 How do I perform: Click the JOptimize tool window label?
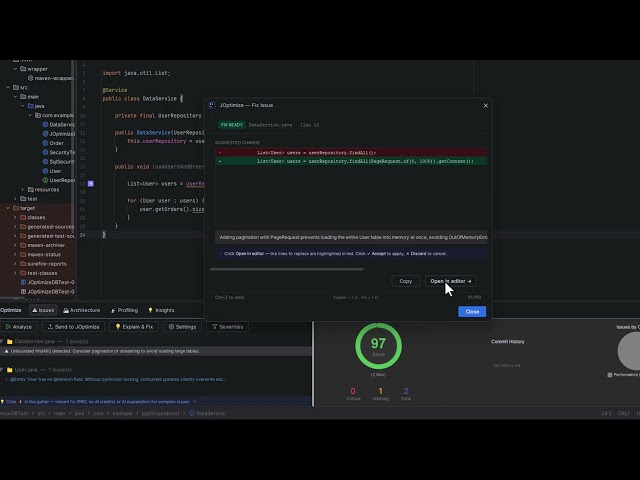point(11,310)
